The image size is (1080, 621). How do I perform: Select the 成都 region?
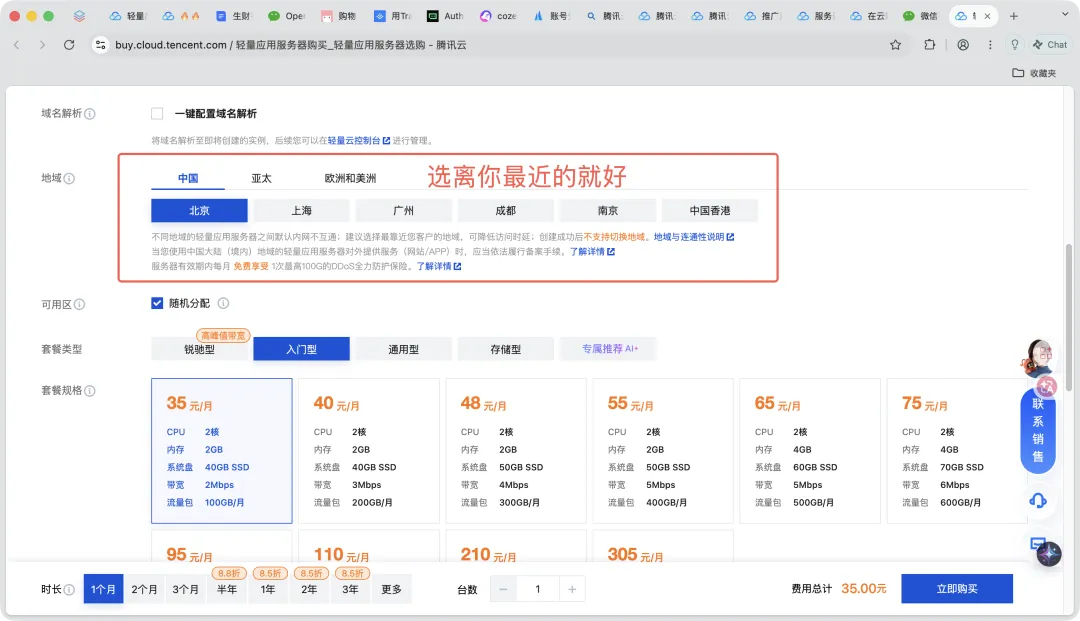[x=506, y=211]
